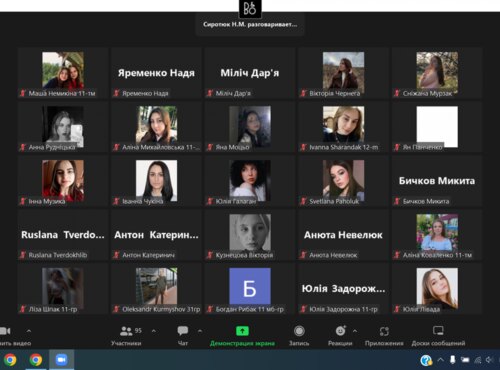Select Маша Немикіна 11-тм video tile
The width and height of the screenshot is (500, 370).
point(63,73)
